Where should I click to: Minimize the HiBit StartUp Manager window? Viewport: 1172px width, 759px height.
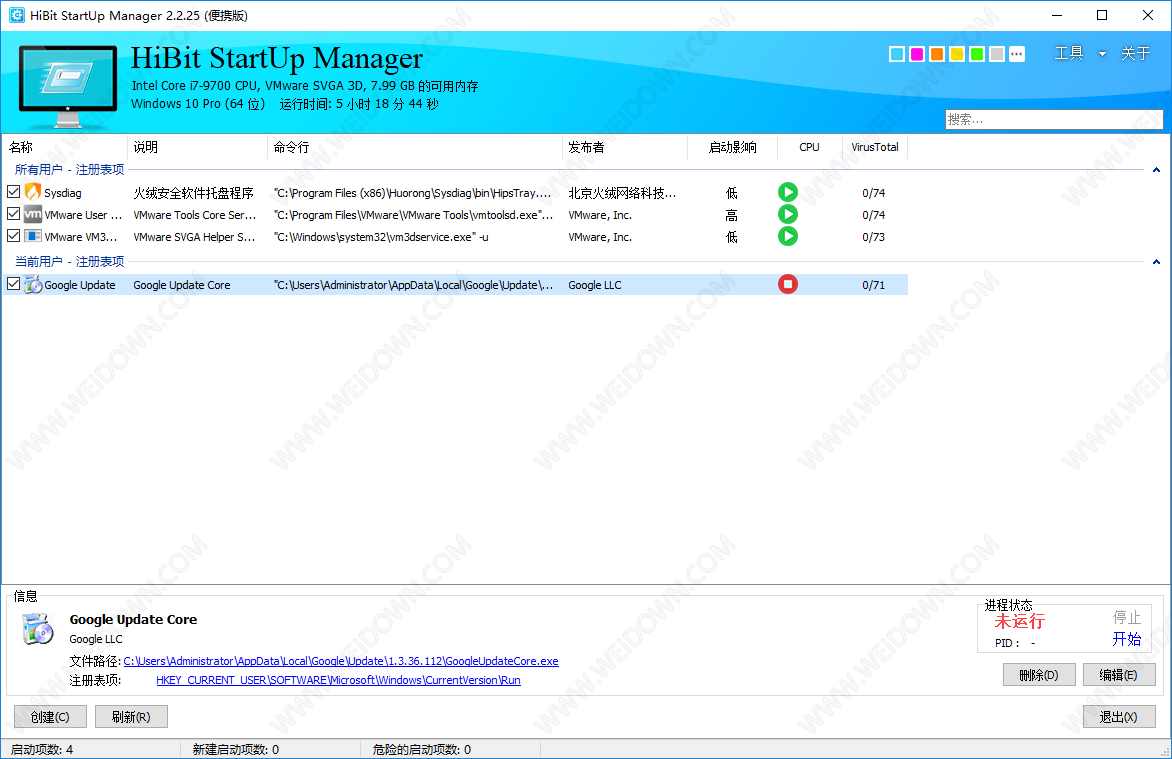1057,15
